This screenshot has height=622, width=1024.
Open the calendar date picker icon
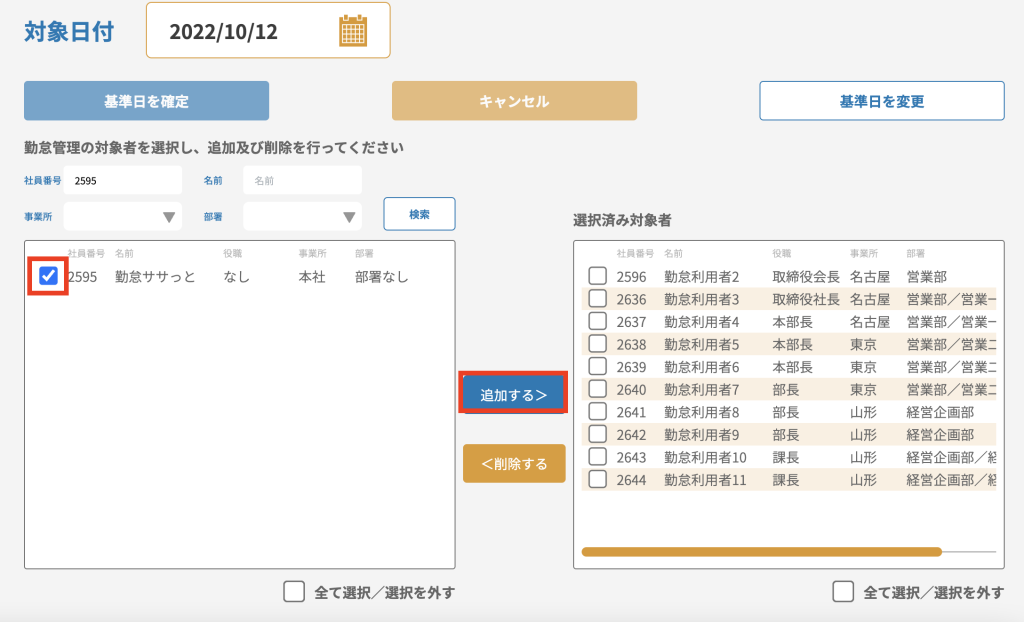pyautogui.click(x=353, y=31)
